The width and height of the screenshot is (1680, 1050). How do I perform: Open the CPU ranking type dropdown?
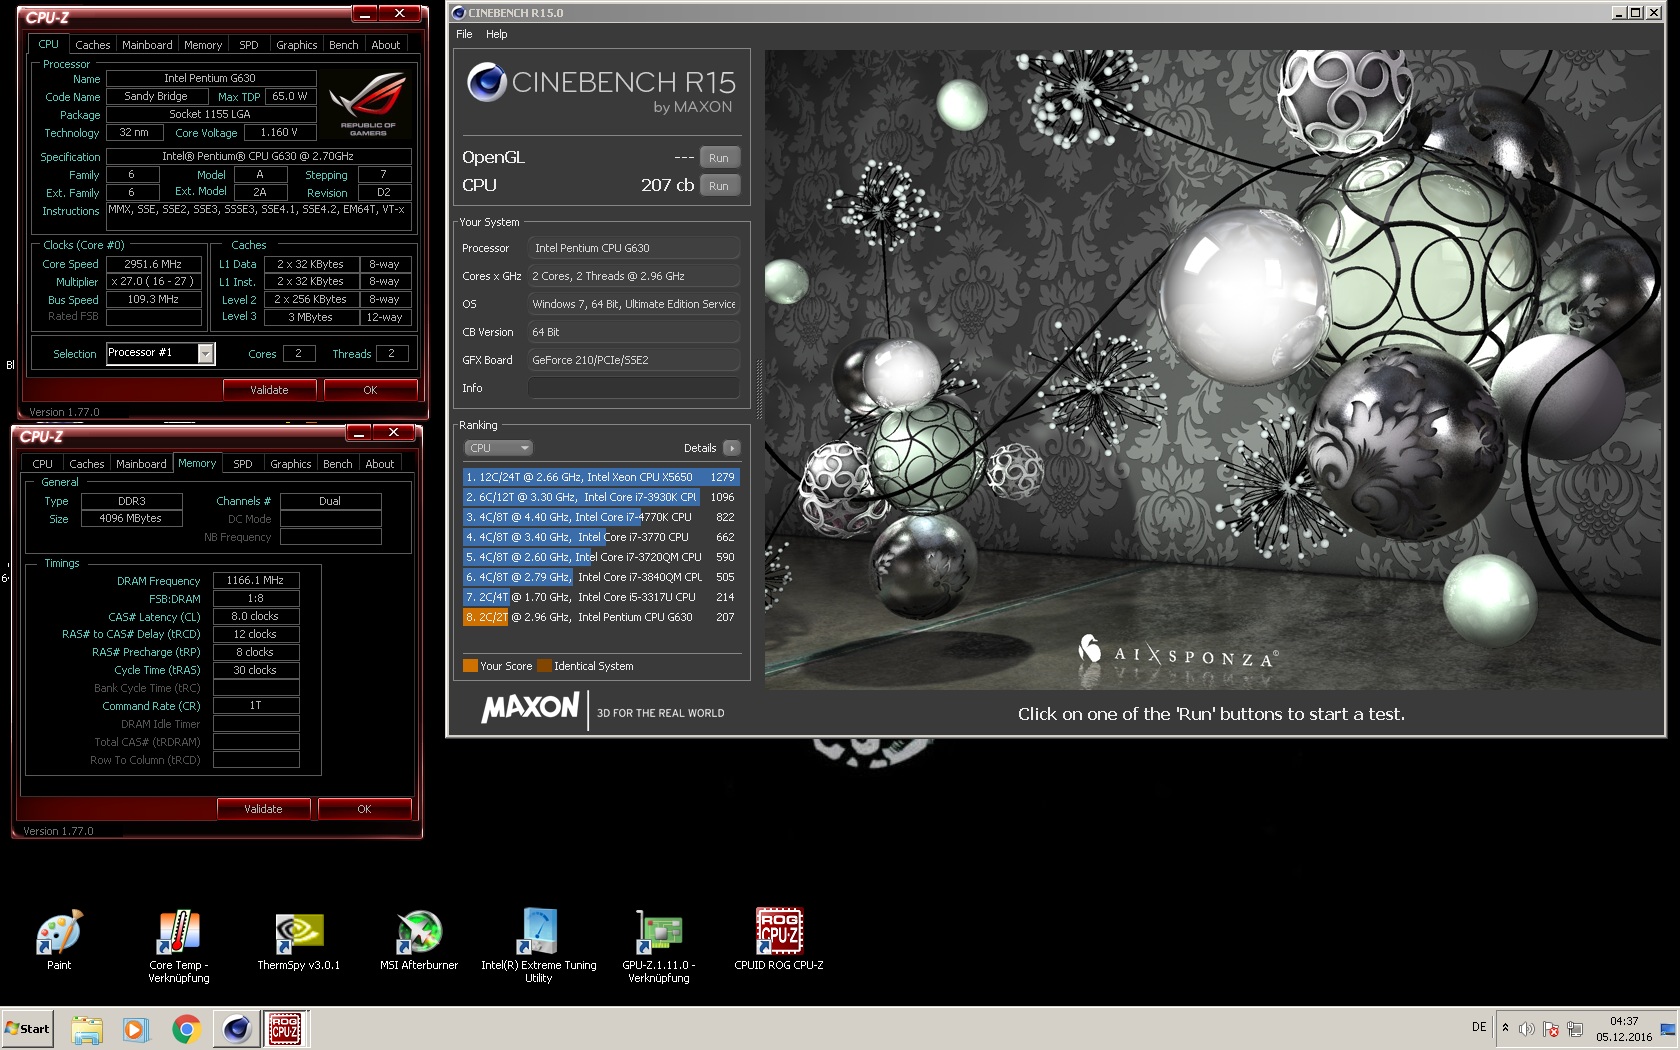pos(498,448)
